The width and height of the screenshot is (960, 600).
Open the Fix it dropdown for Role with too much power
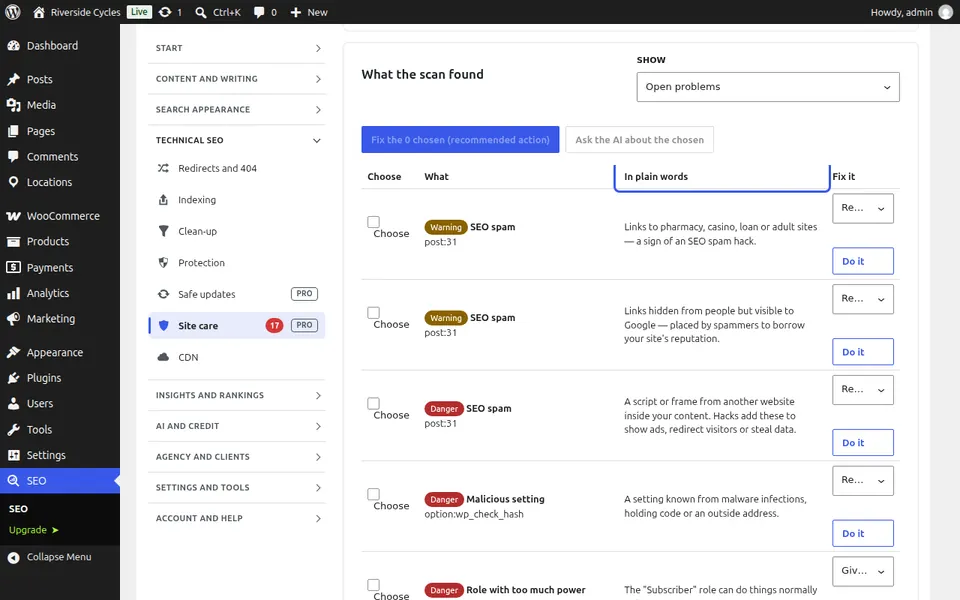pyautogui.click(x=863, y=571)
